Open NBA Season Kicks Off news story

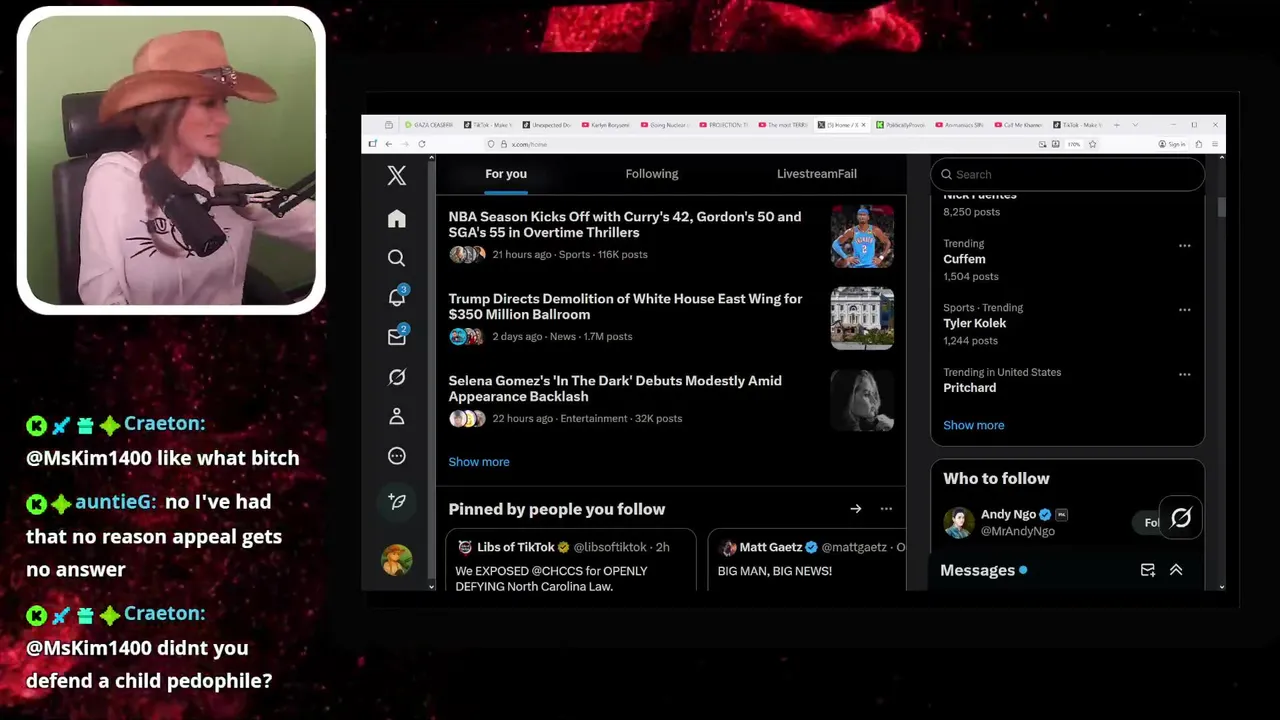625,224
